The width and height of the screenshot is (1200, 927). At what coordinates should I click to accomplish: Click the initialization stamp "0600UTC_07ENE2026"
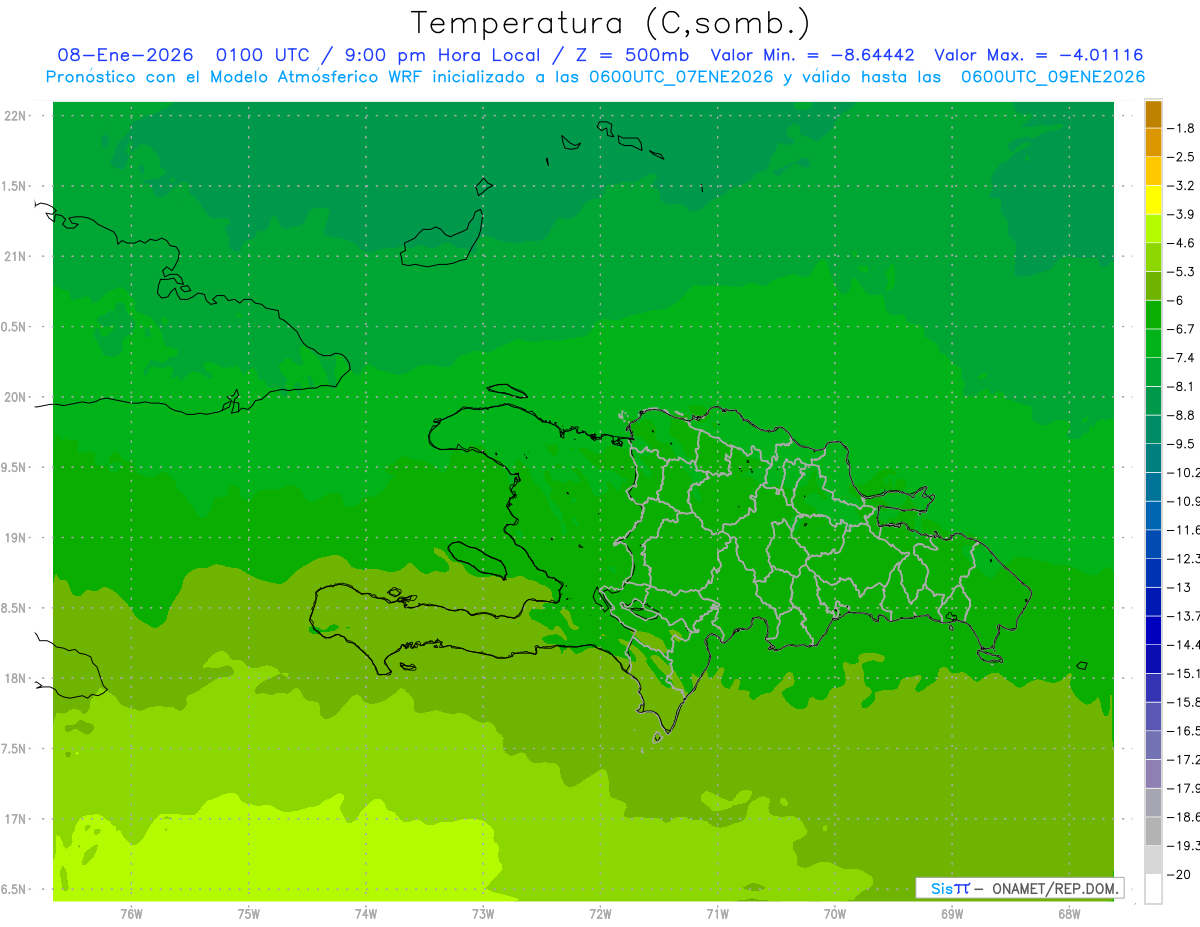tap(680, 77)
